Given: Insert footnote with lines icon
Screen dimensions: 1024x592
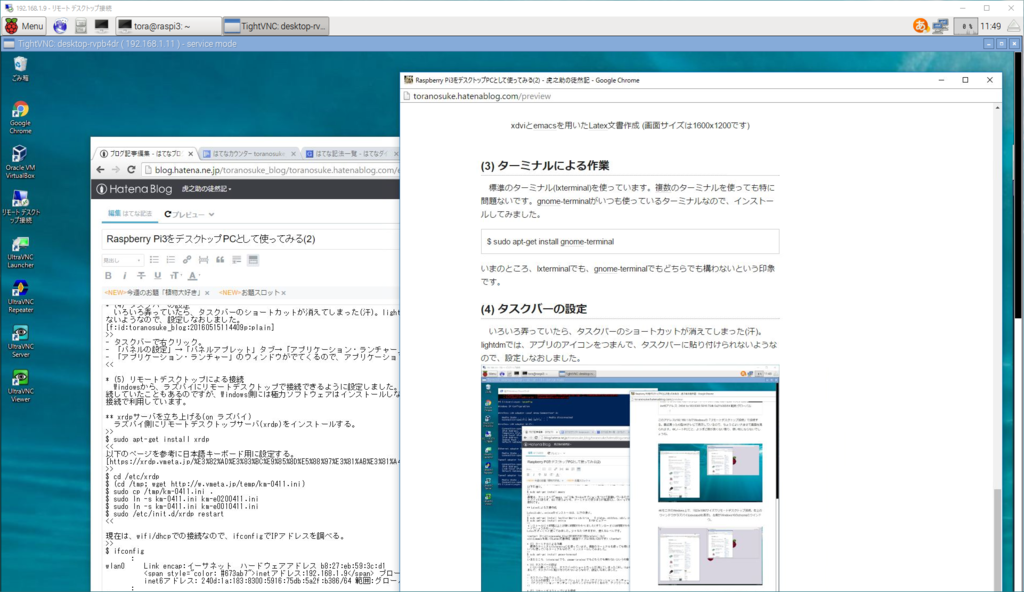Looking at the screenshot, I should click(236, 260).
